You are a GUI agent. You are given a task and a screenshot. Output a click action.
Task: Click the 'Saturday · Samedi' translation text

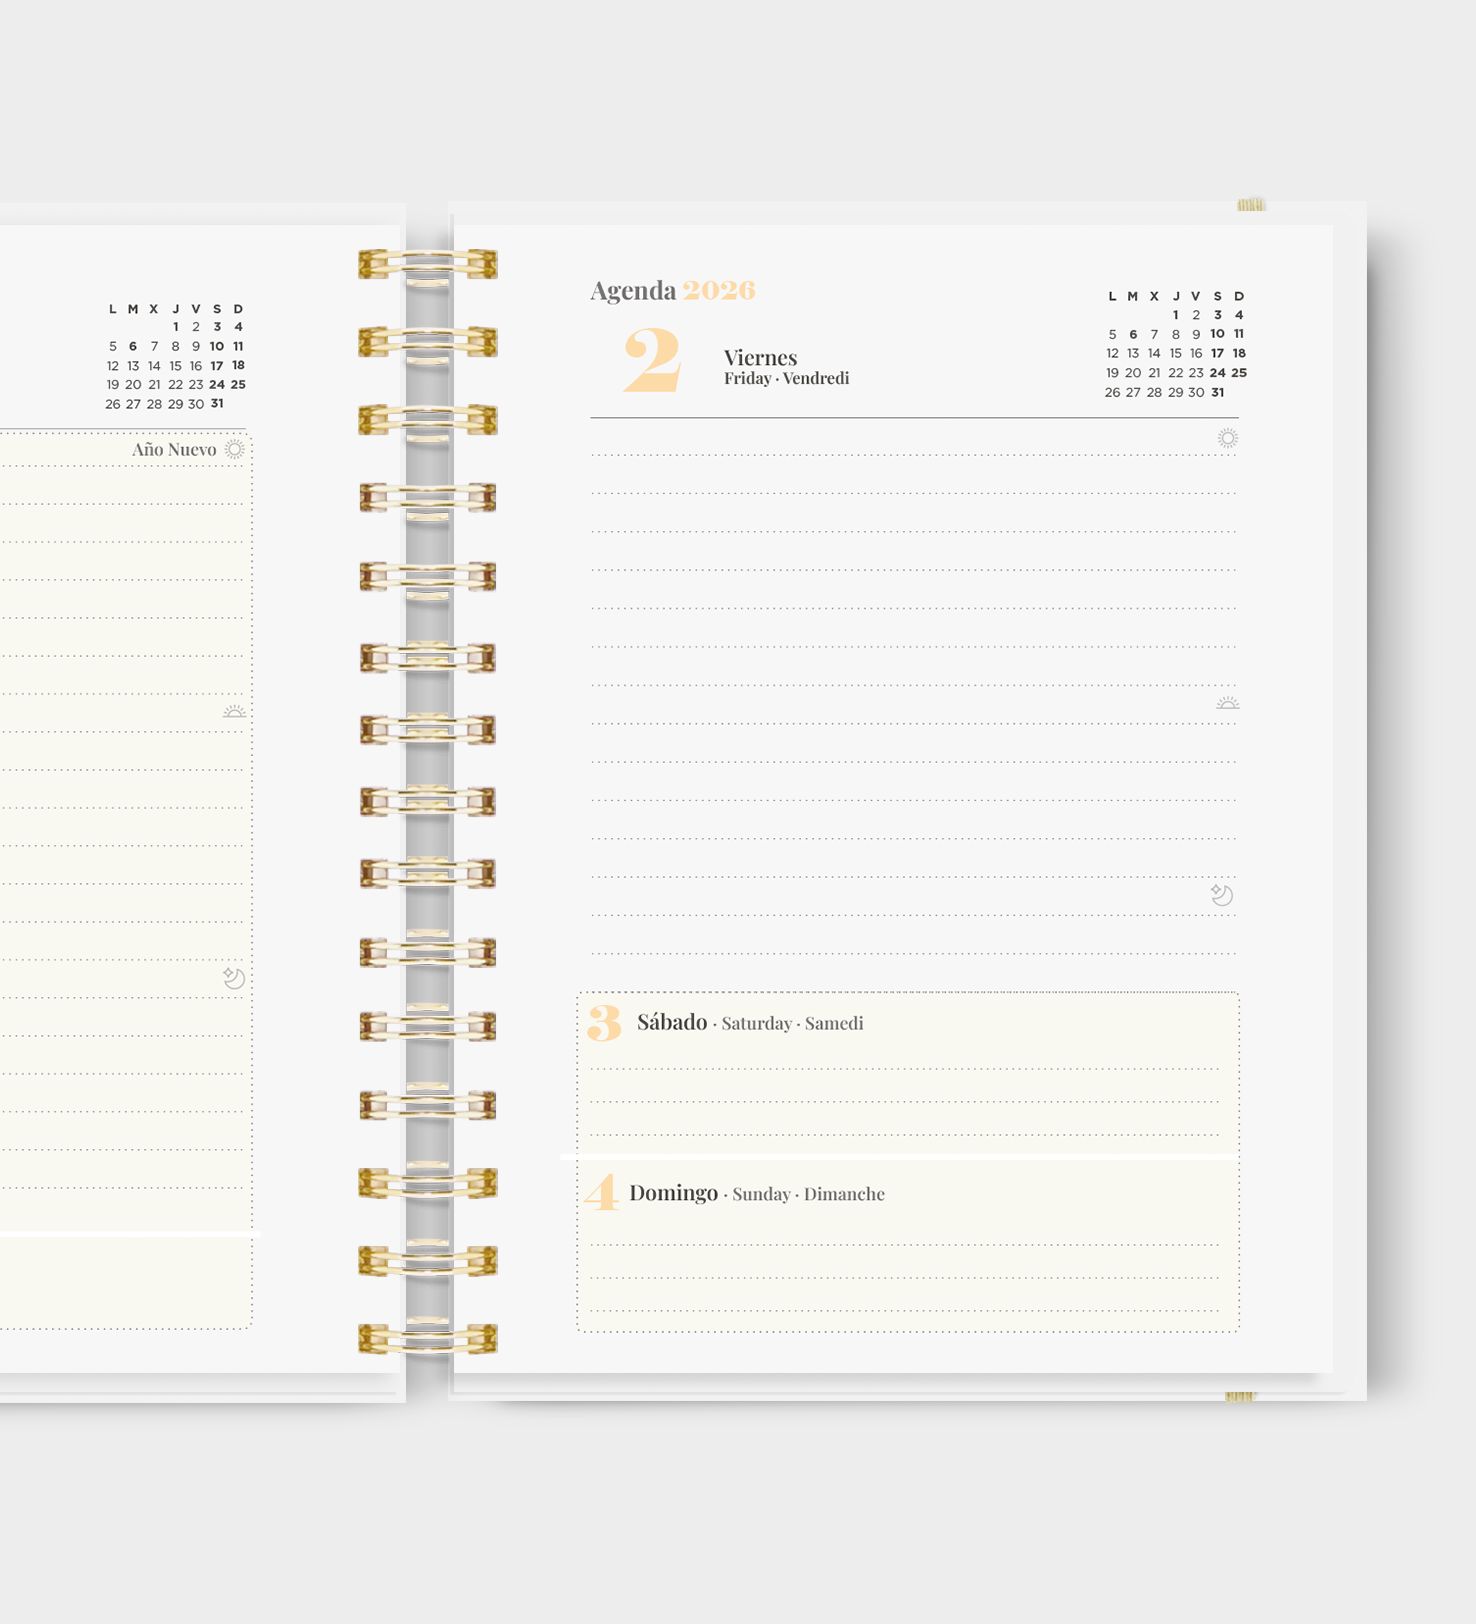(792, 1023)
